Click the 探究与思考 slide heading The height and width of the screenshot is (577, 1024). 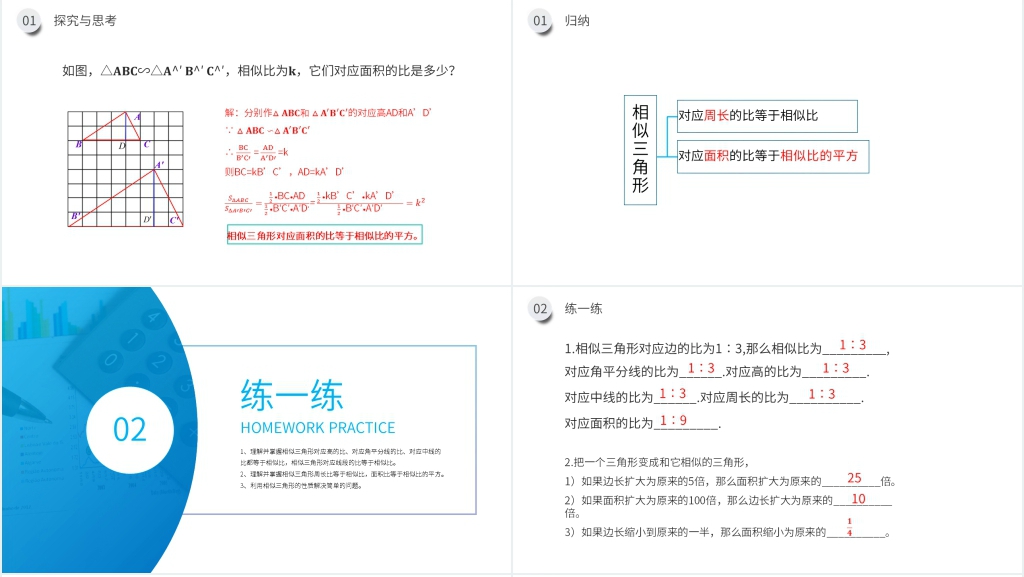tap(85, 20)
